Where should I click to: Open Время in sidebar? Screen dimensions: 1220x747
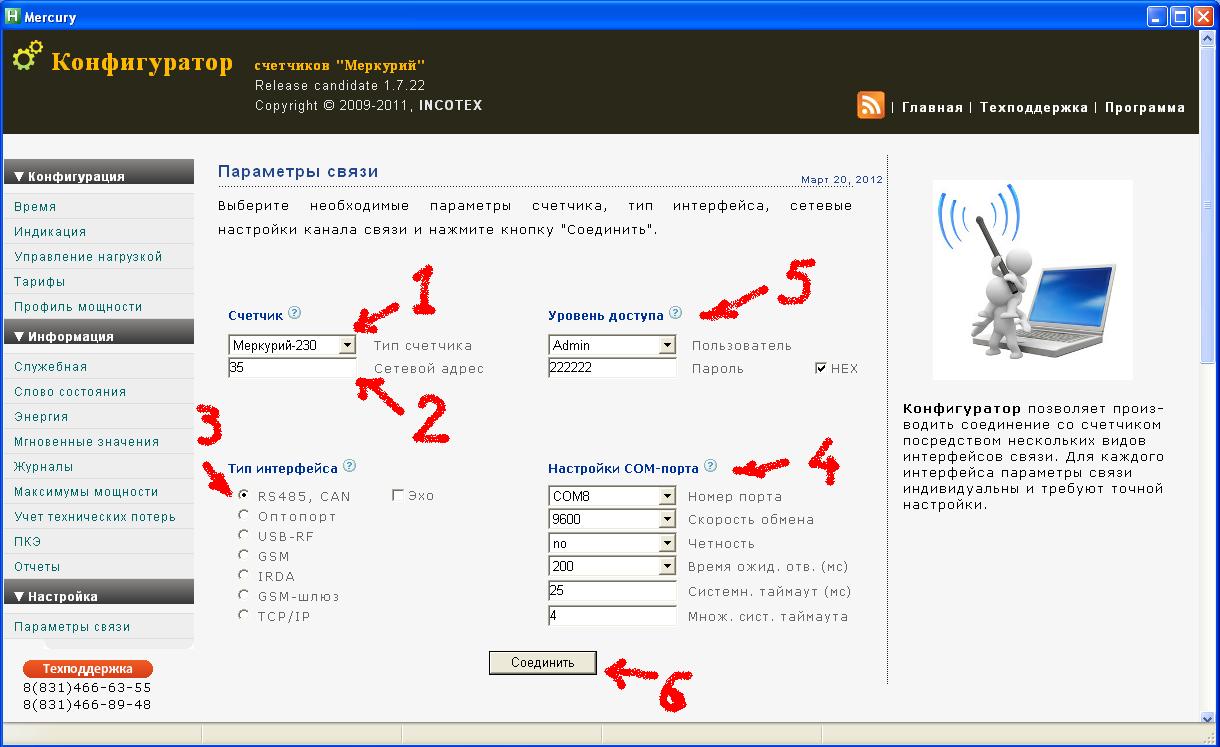35,206
